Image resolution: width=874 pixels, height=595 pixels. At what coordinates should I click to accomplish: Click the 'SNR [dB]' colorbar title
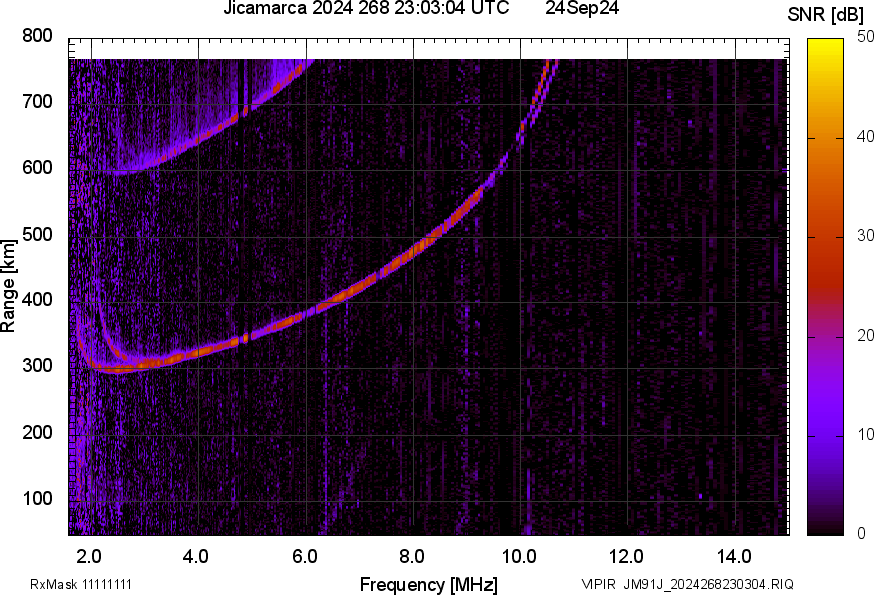[x=826, y=14]
